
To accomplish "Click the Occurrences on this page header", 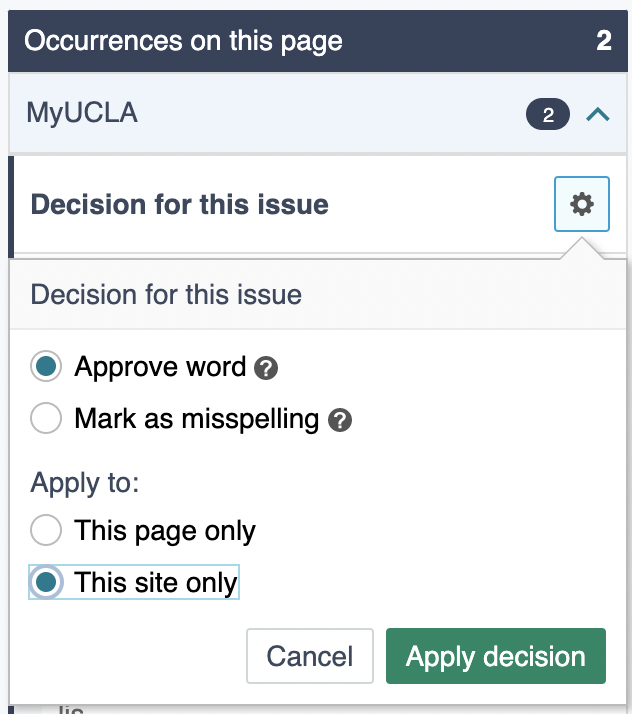I will tap(183, 41).
